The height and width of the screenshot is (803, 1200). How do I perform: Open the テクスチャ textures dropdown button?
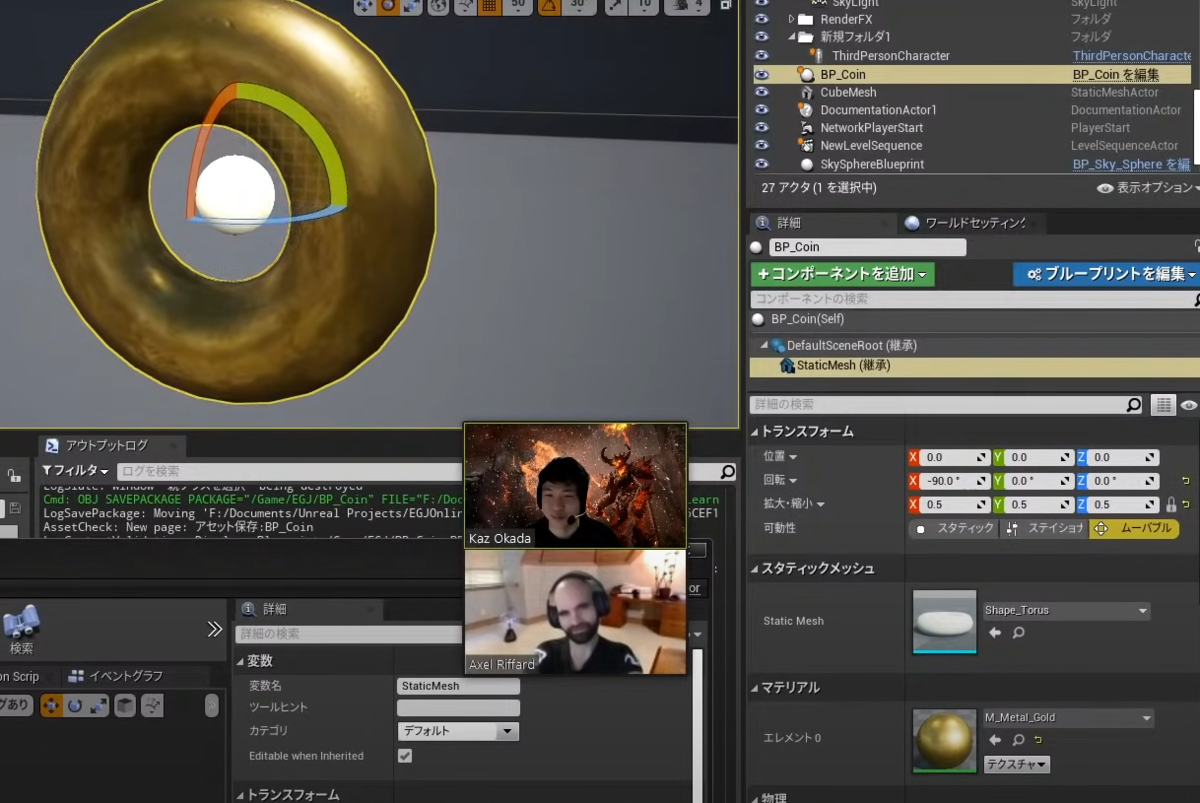point(1017,765)
